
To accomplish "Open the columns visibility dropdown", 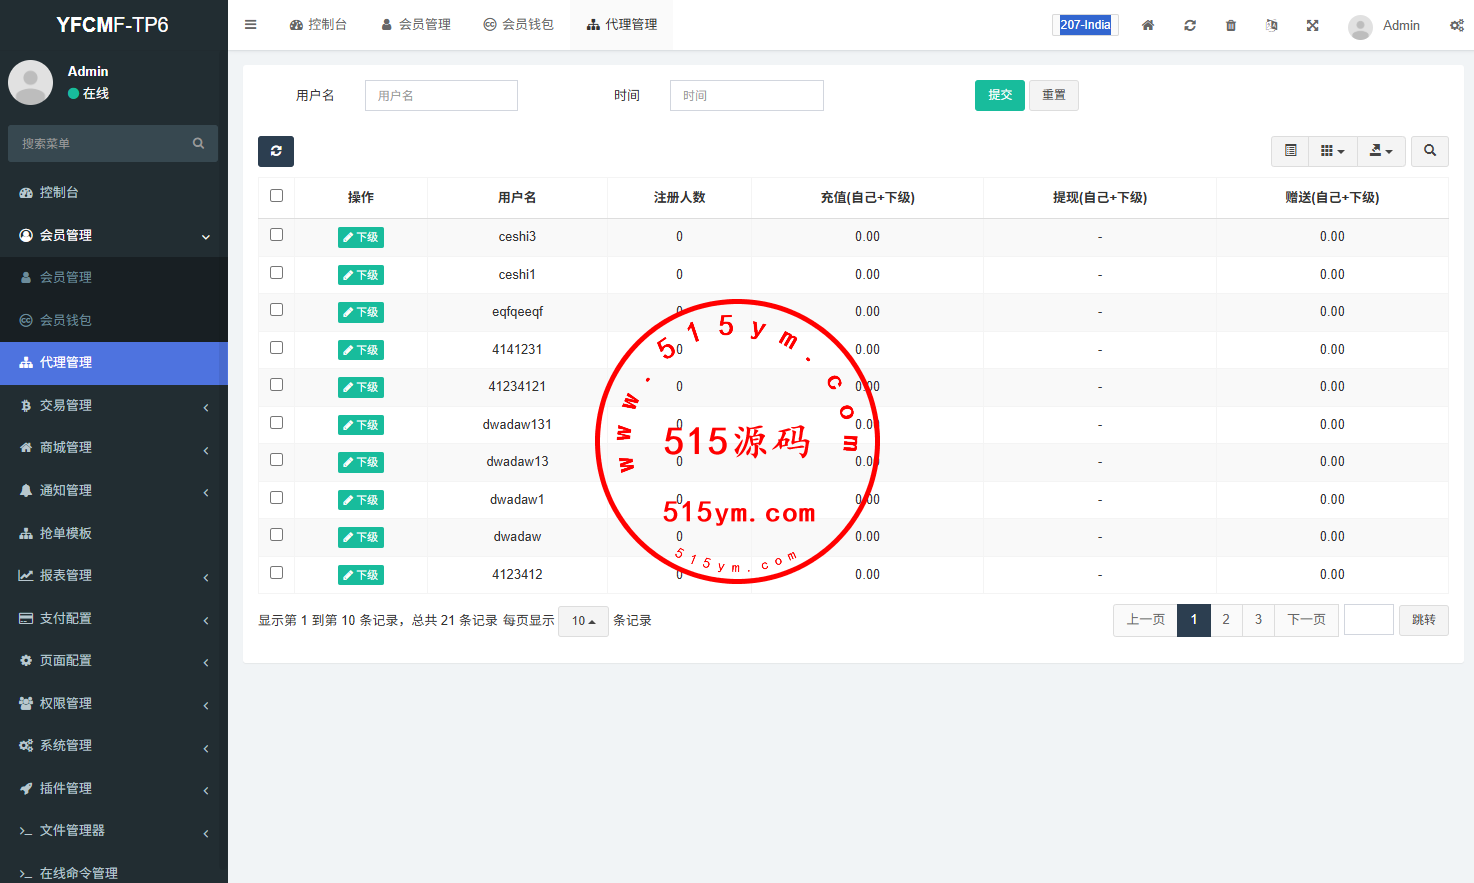I will tap(1332, 151).
